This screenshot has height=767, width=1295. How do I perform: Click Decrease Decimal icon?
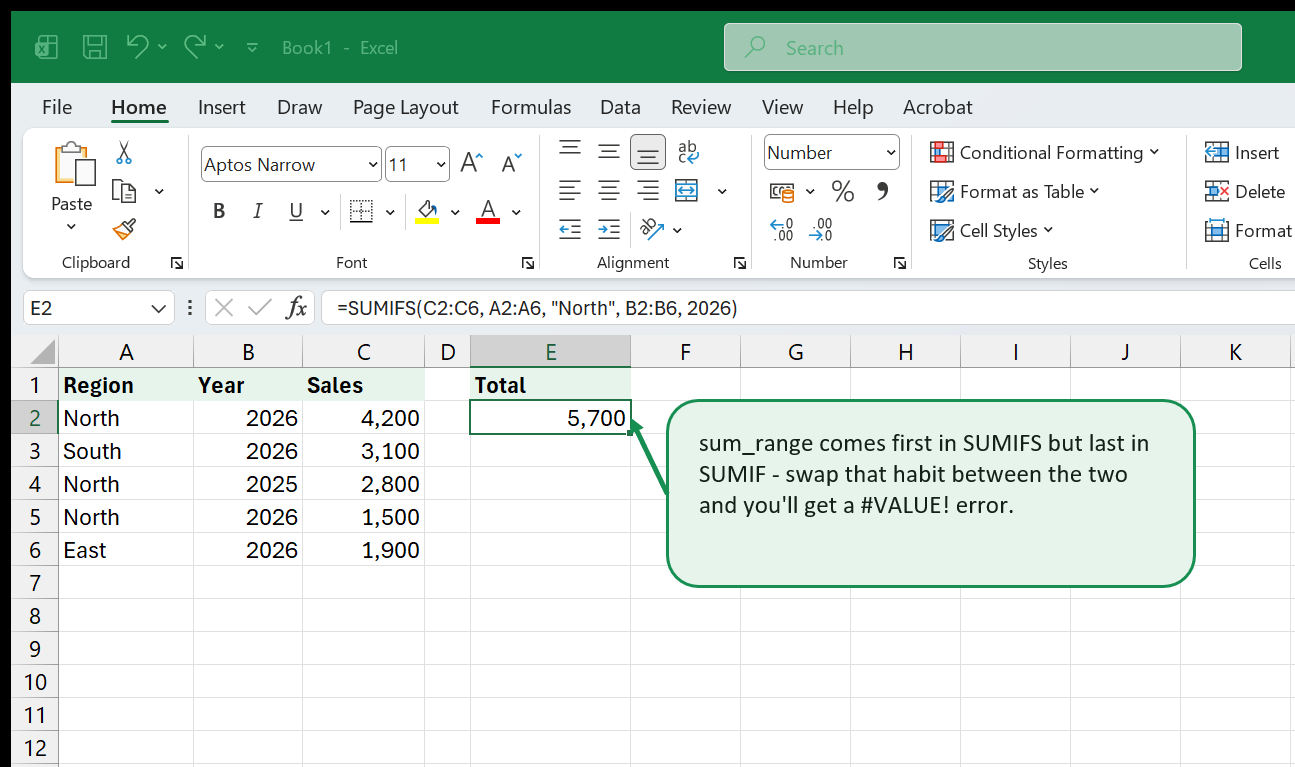tap(821, 230)
